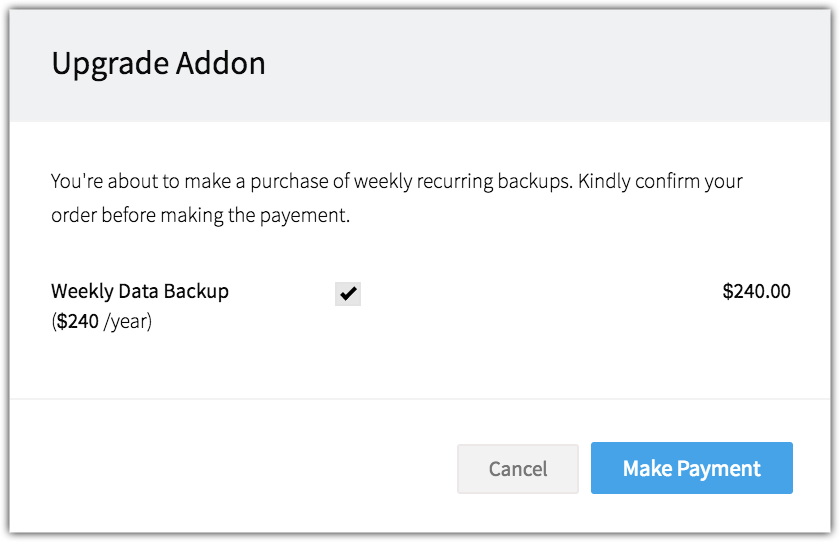Click the bold "$240" in yearly rate

(78, 321)
